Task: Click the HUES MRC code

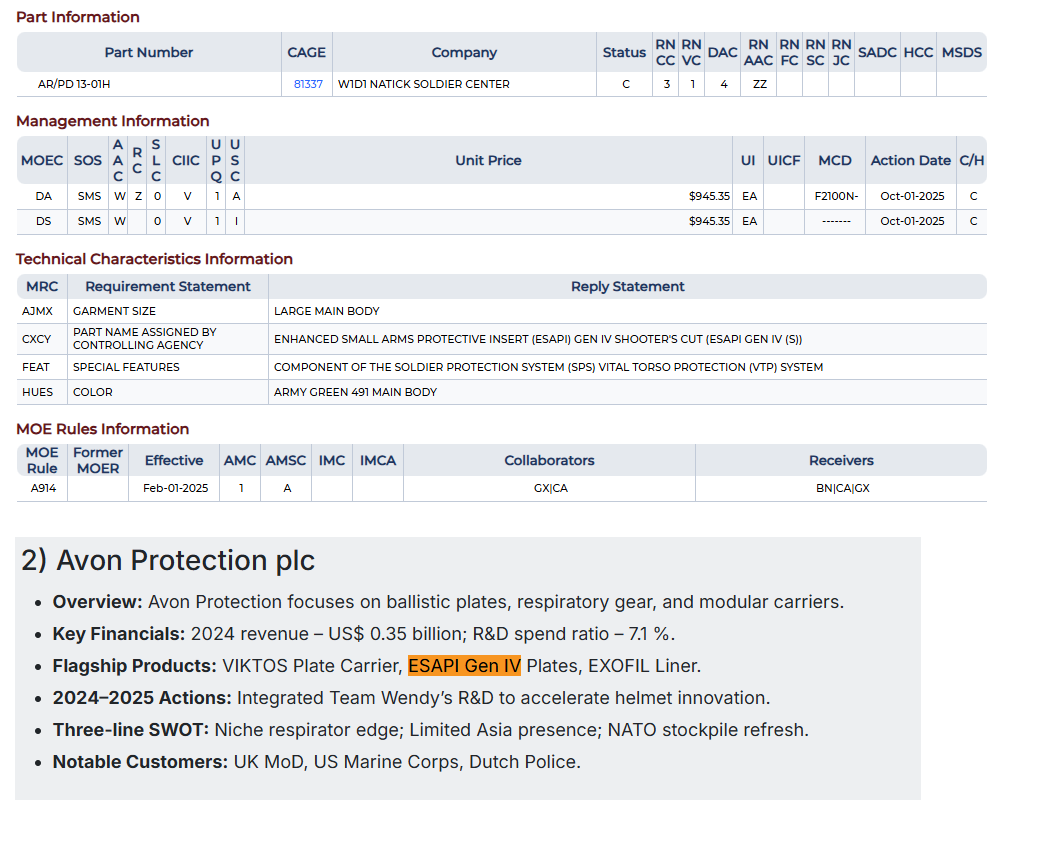Action: click(37, 392)
